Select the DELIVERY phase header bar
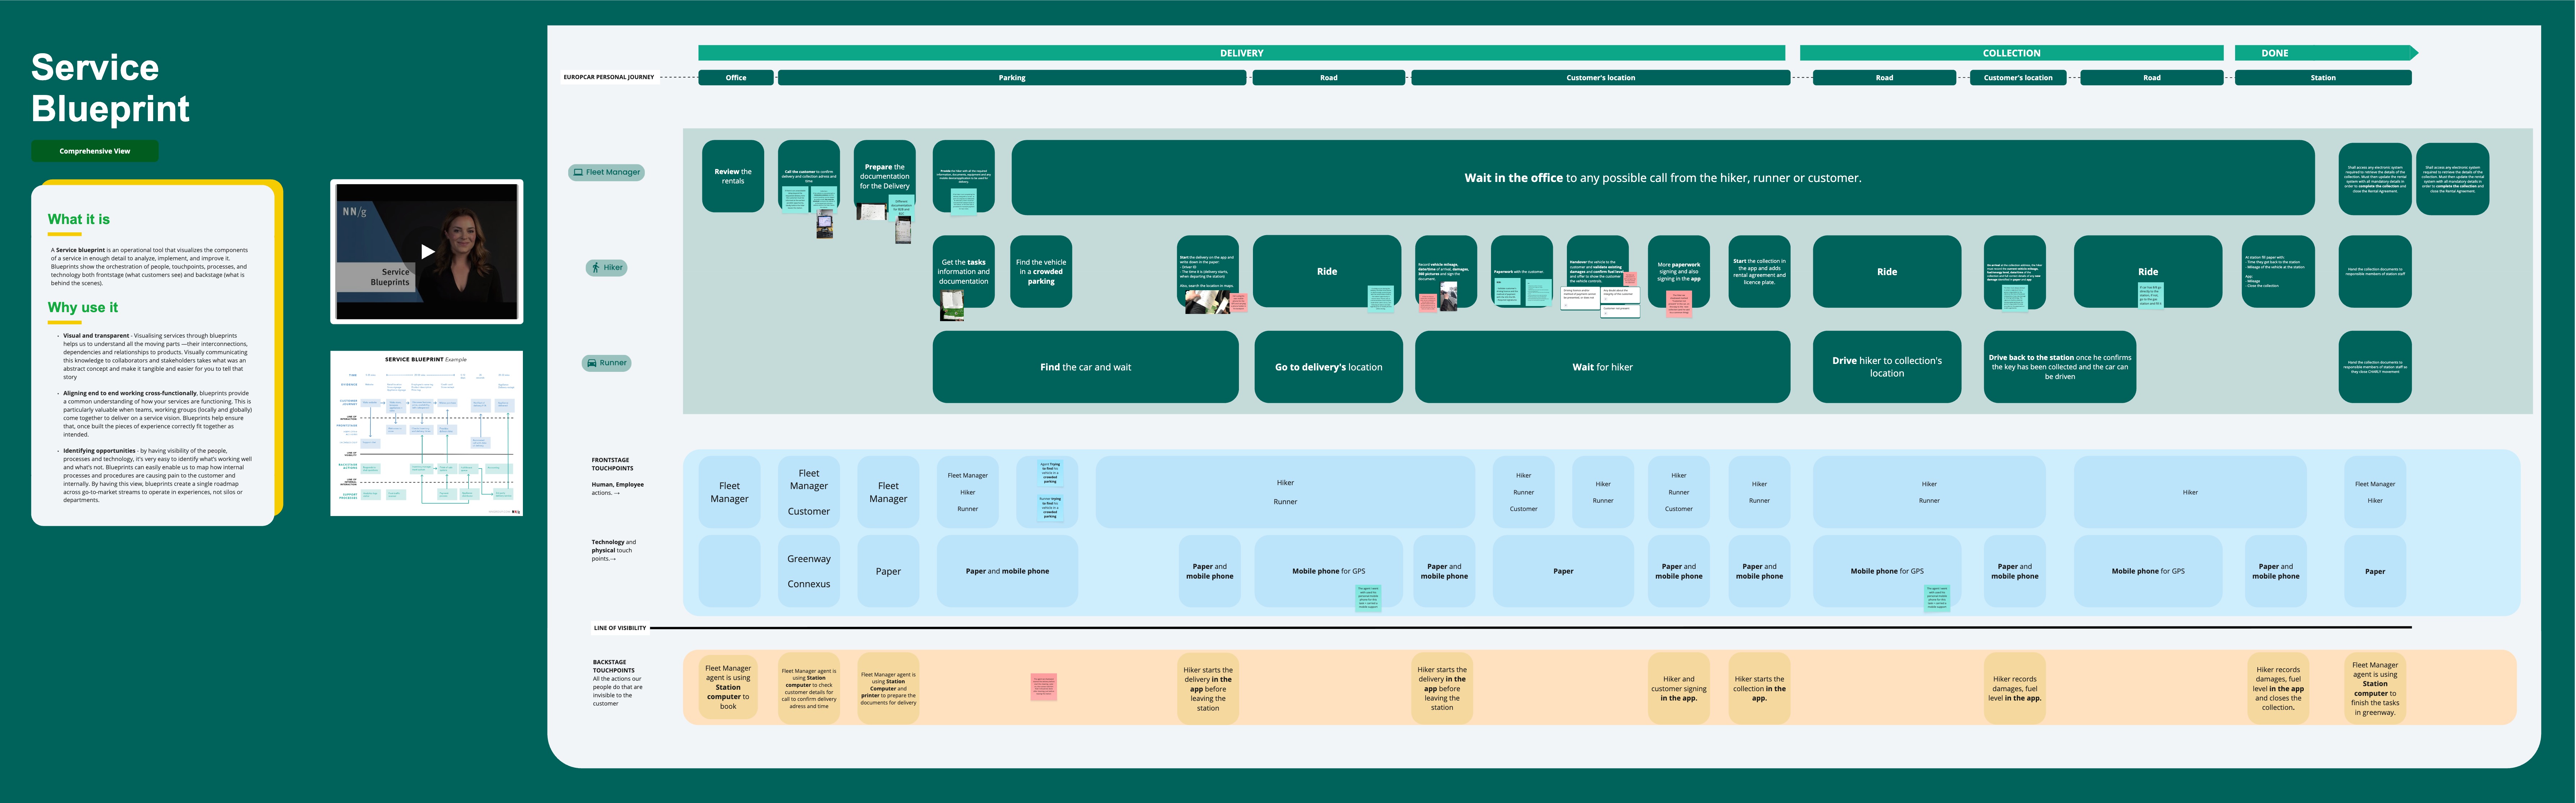 coord(1241,53)
